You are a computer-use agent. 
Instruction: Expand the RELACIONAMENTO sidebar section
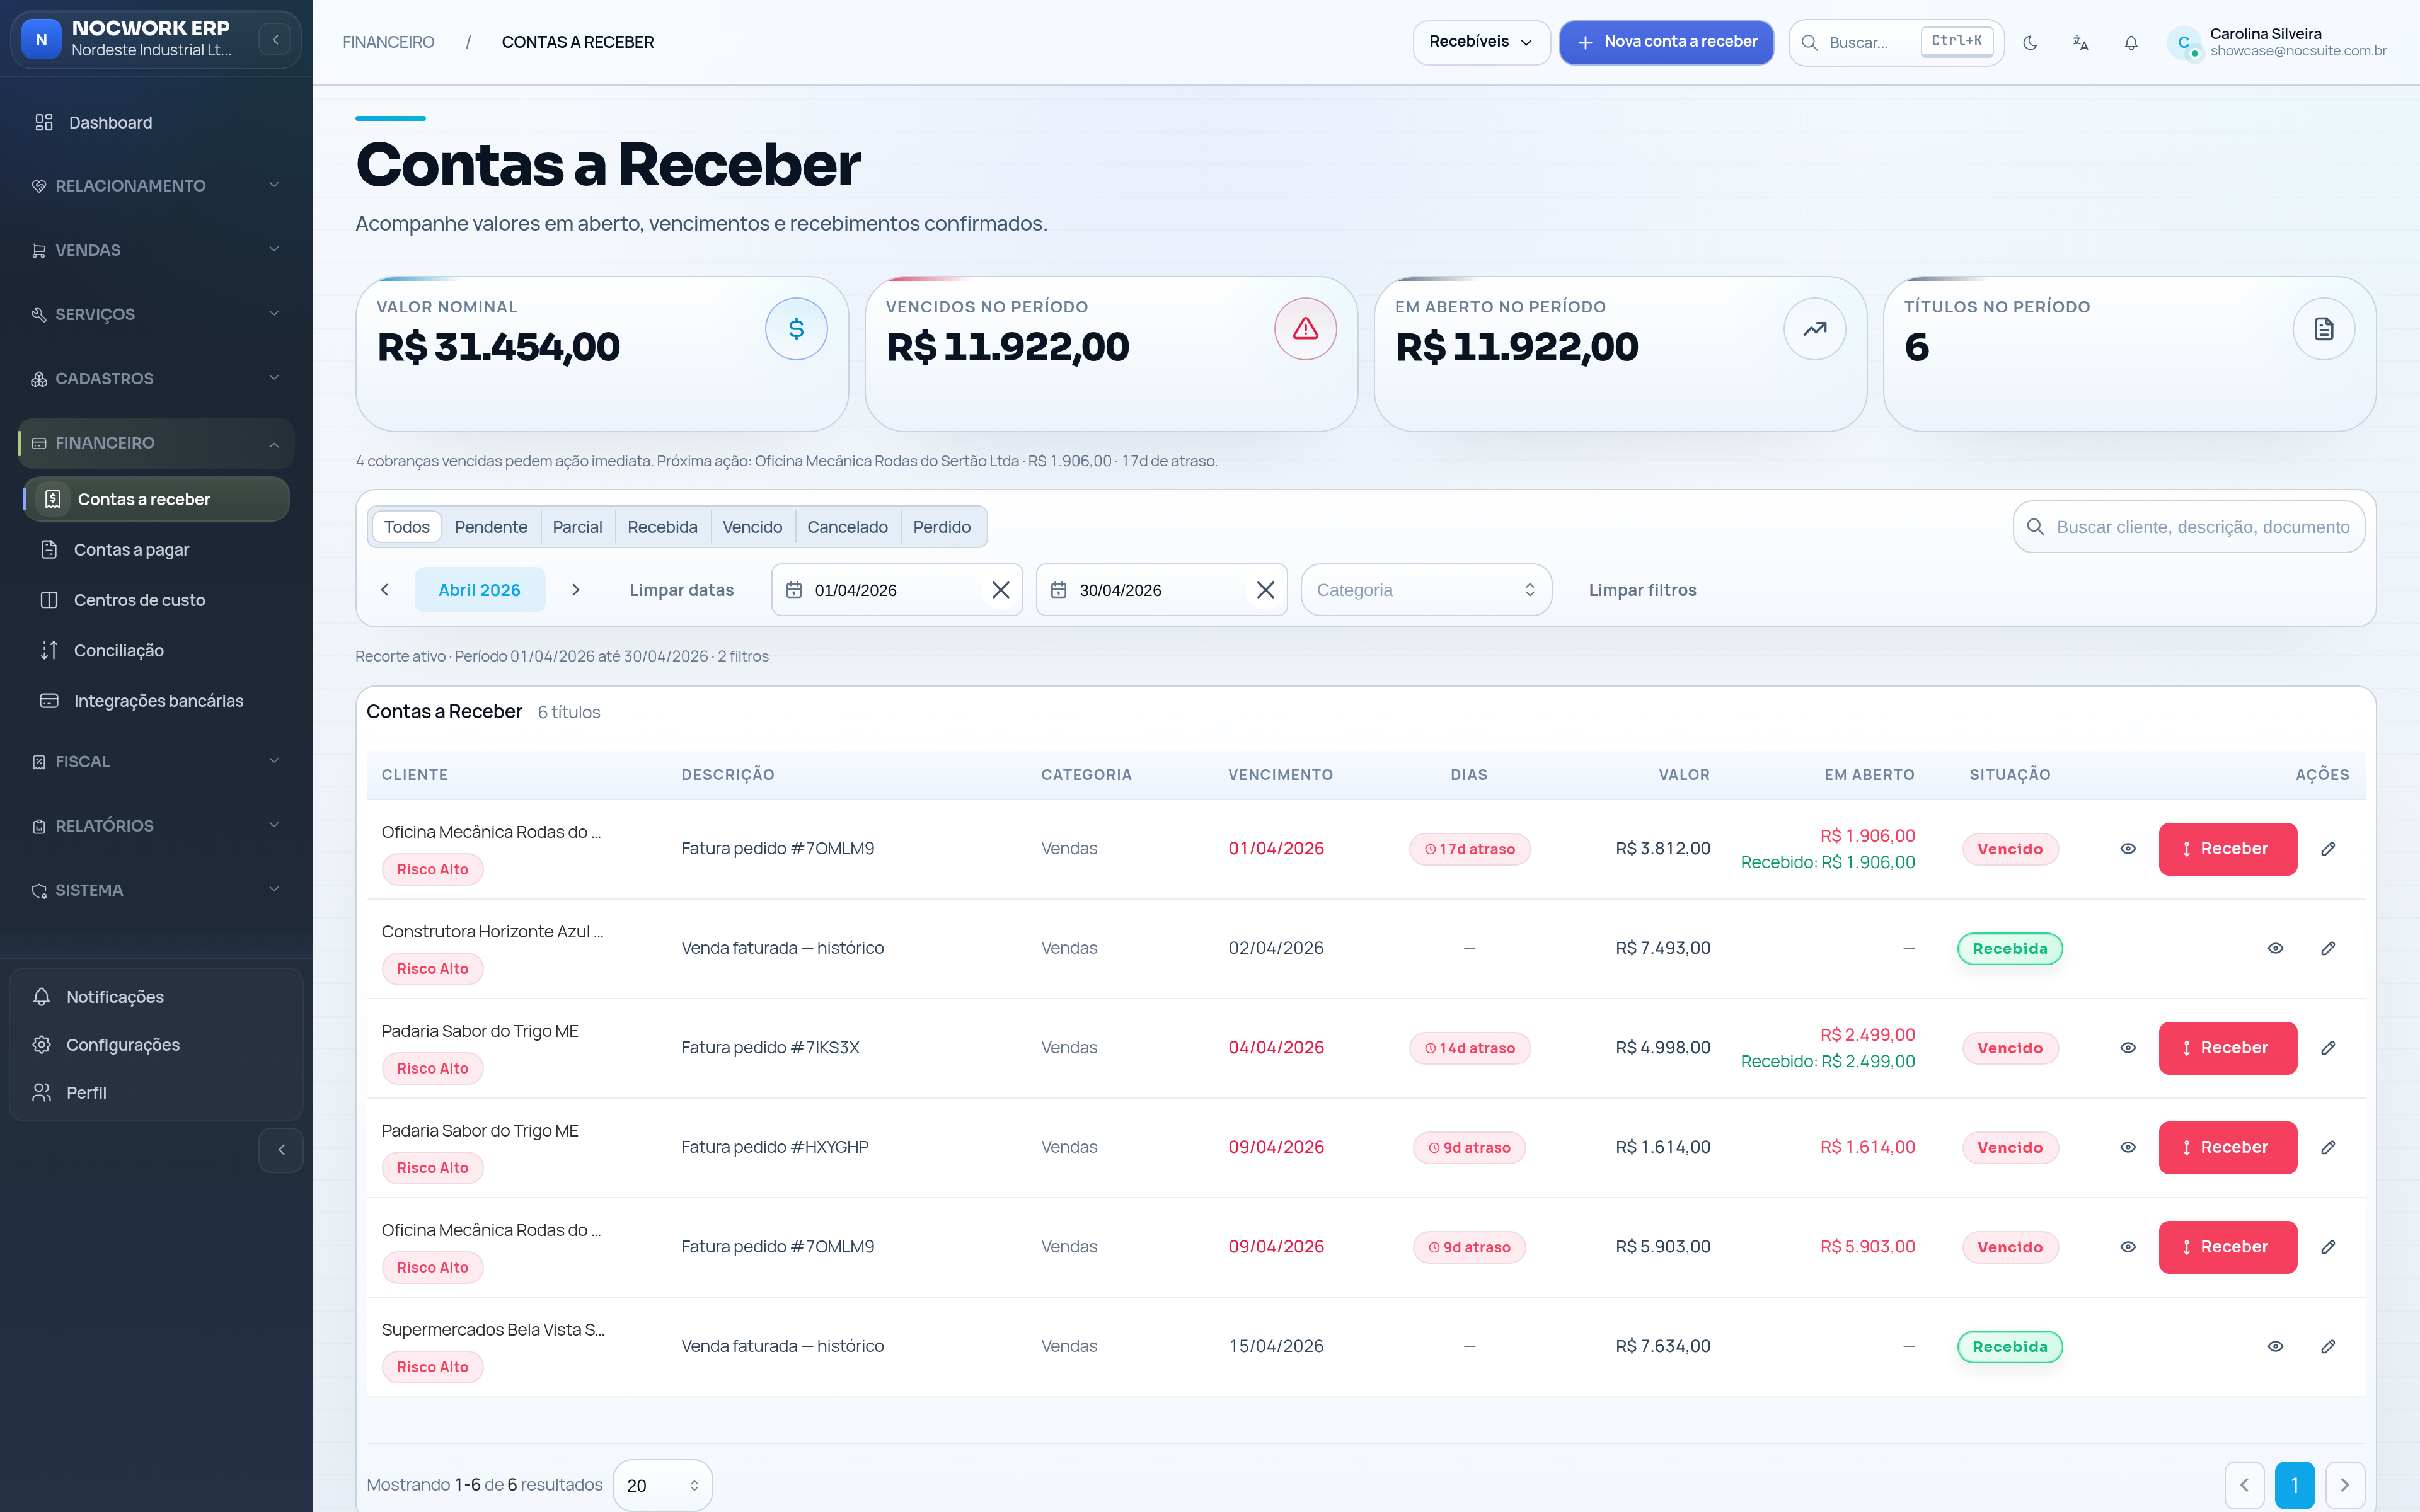click(x=156, y=186)
